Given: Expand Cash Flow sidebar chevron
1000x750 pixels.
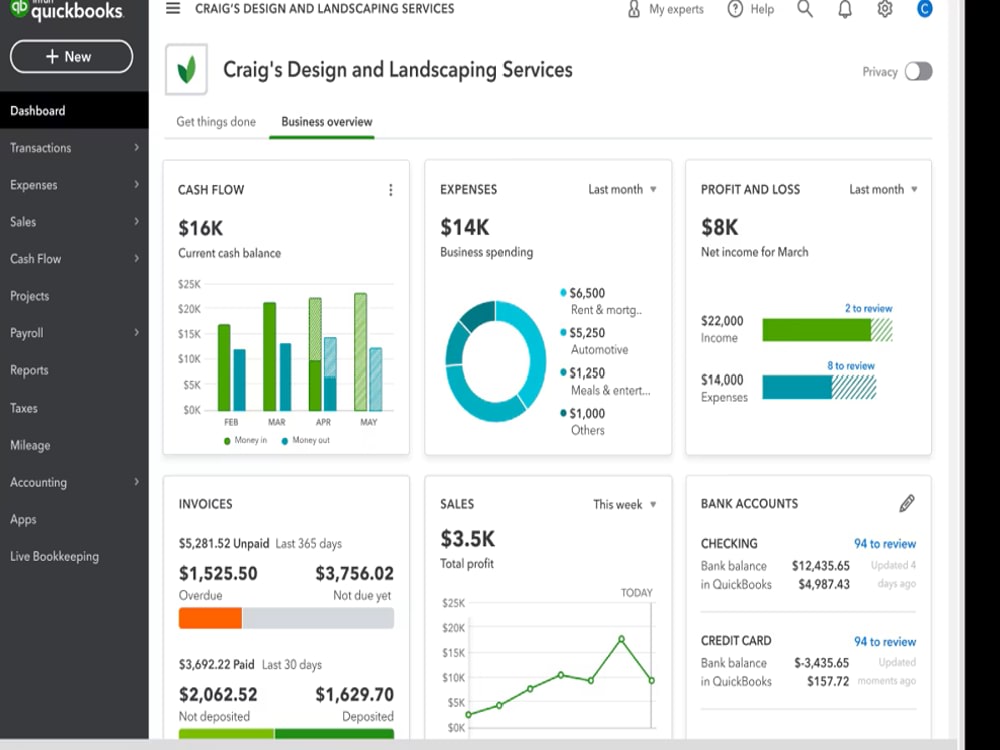Looking at the screenshot, I should point(136,258).
